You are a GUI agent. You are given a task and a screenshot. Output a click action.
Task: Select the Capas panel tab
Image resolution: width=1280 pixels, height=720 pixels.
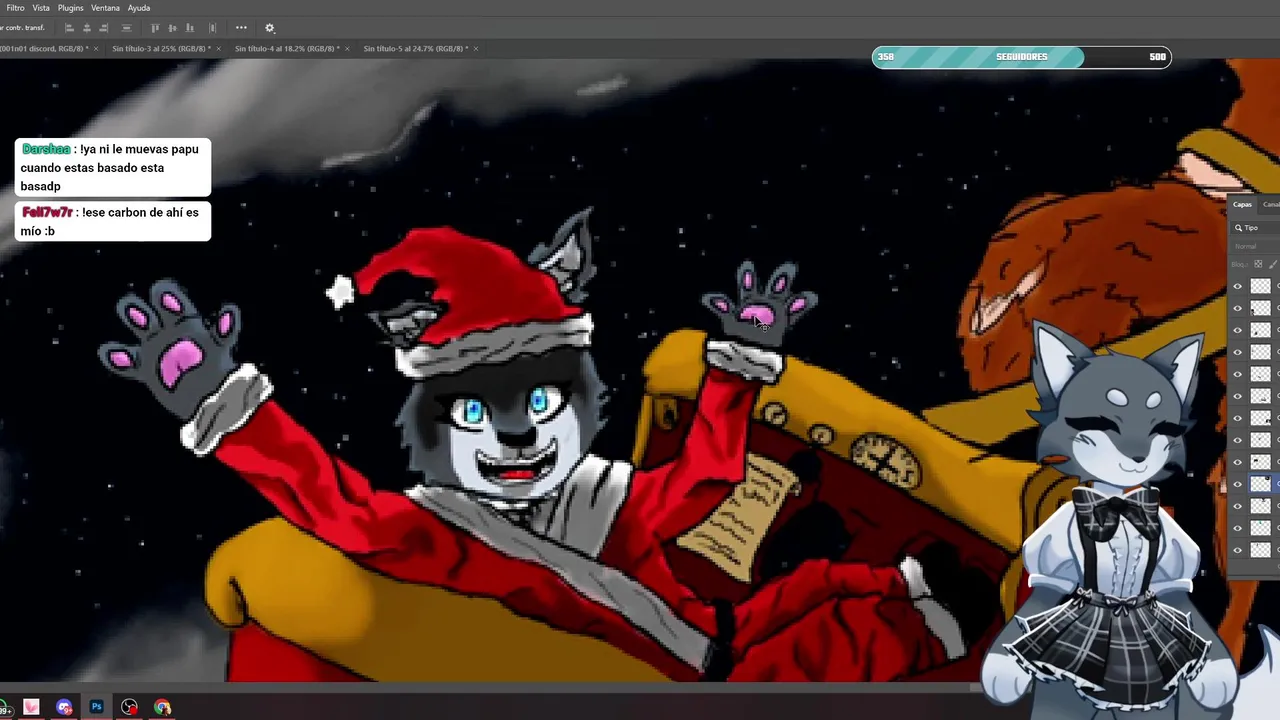(x=1242, y=204)
